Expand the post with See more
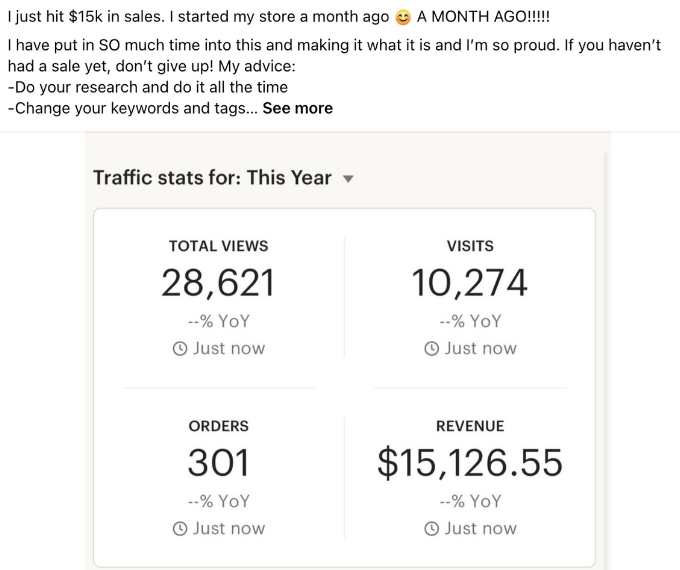680x570 pixels. 297,108
